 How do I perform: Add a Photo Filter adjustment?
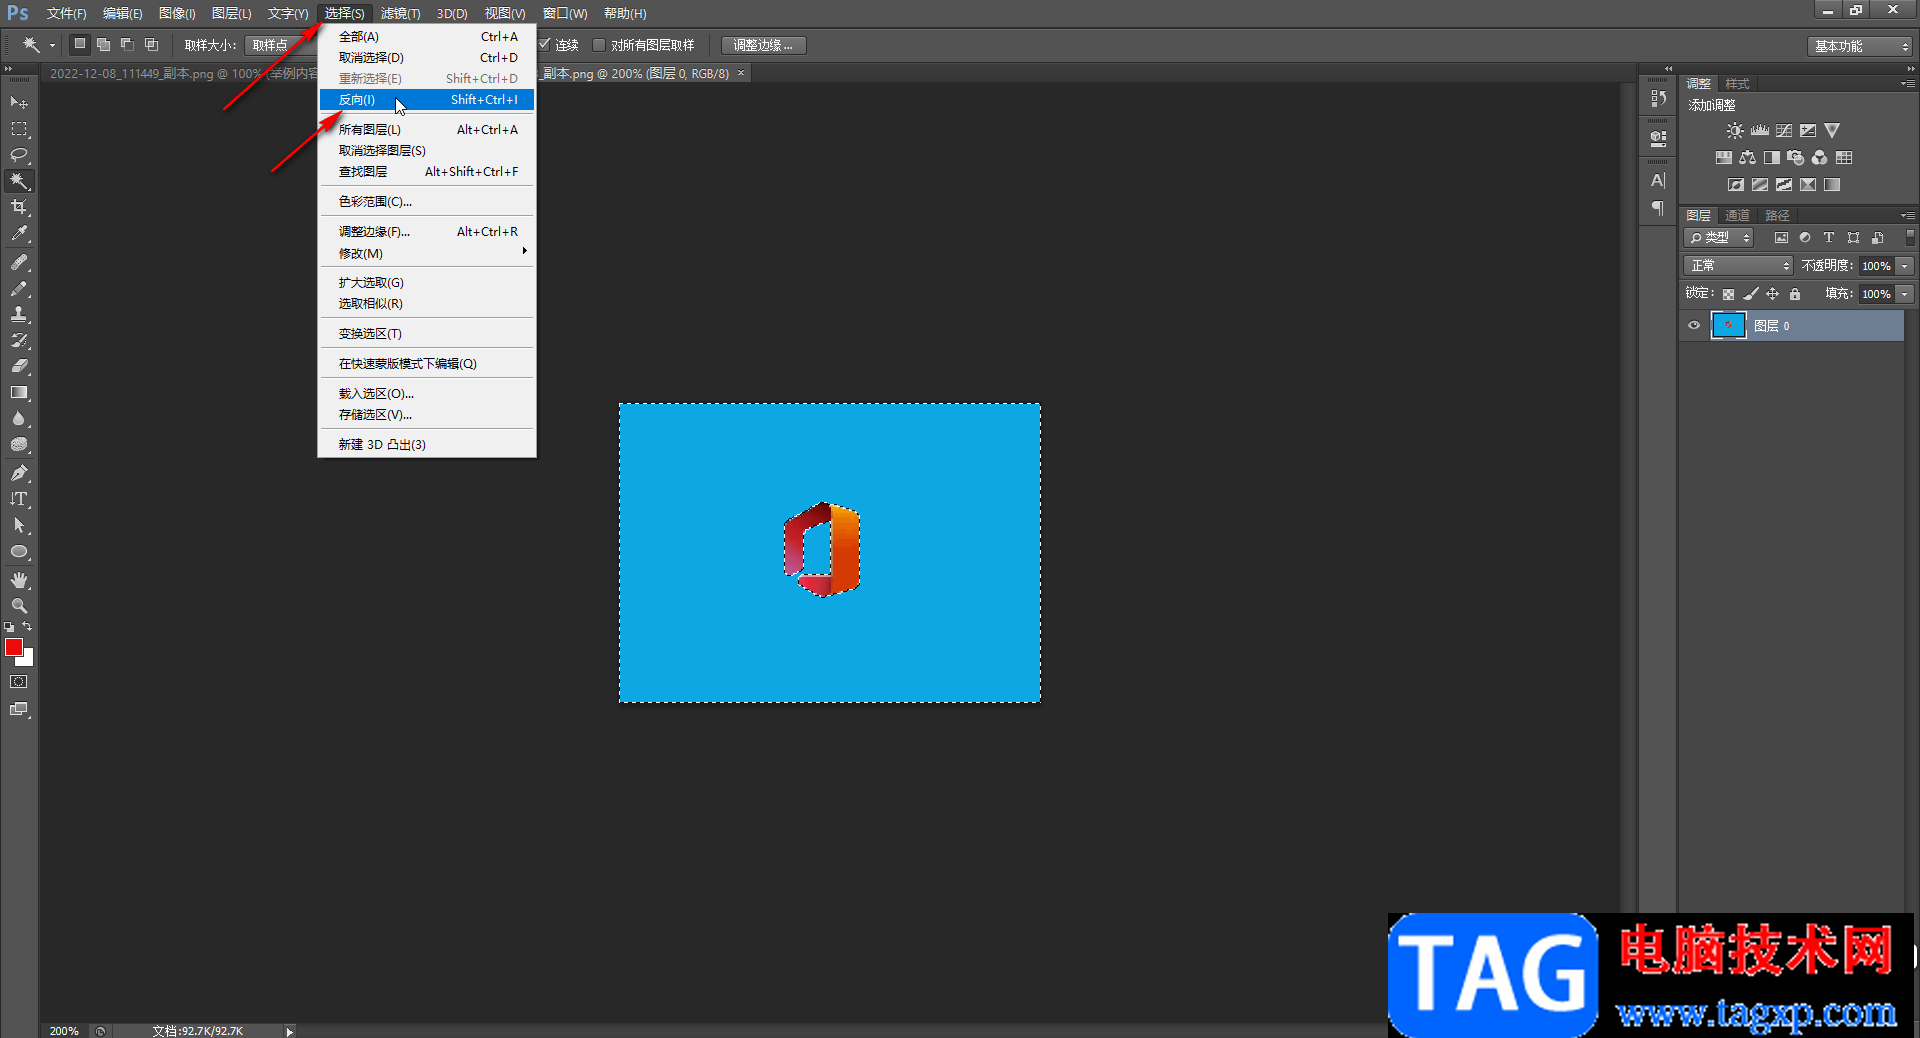[x=1796, y=158]
